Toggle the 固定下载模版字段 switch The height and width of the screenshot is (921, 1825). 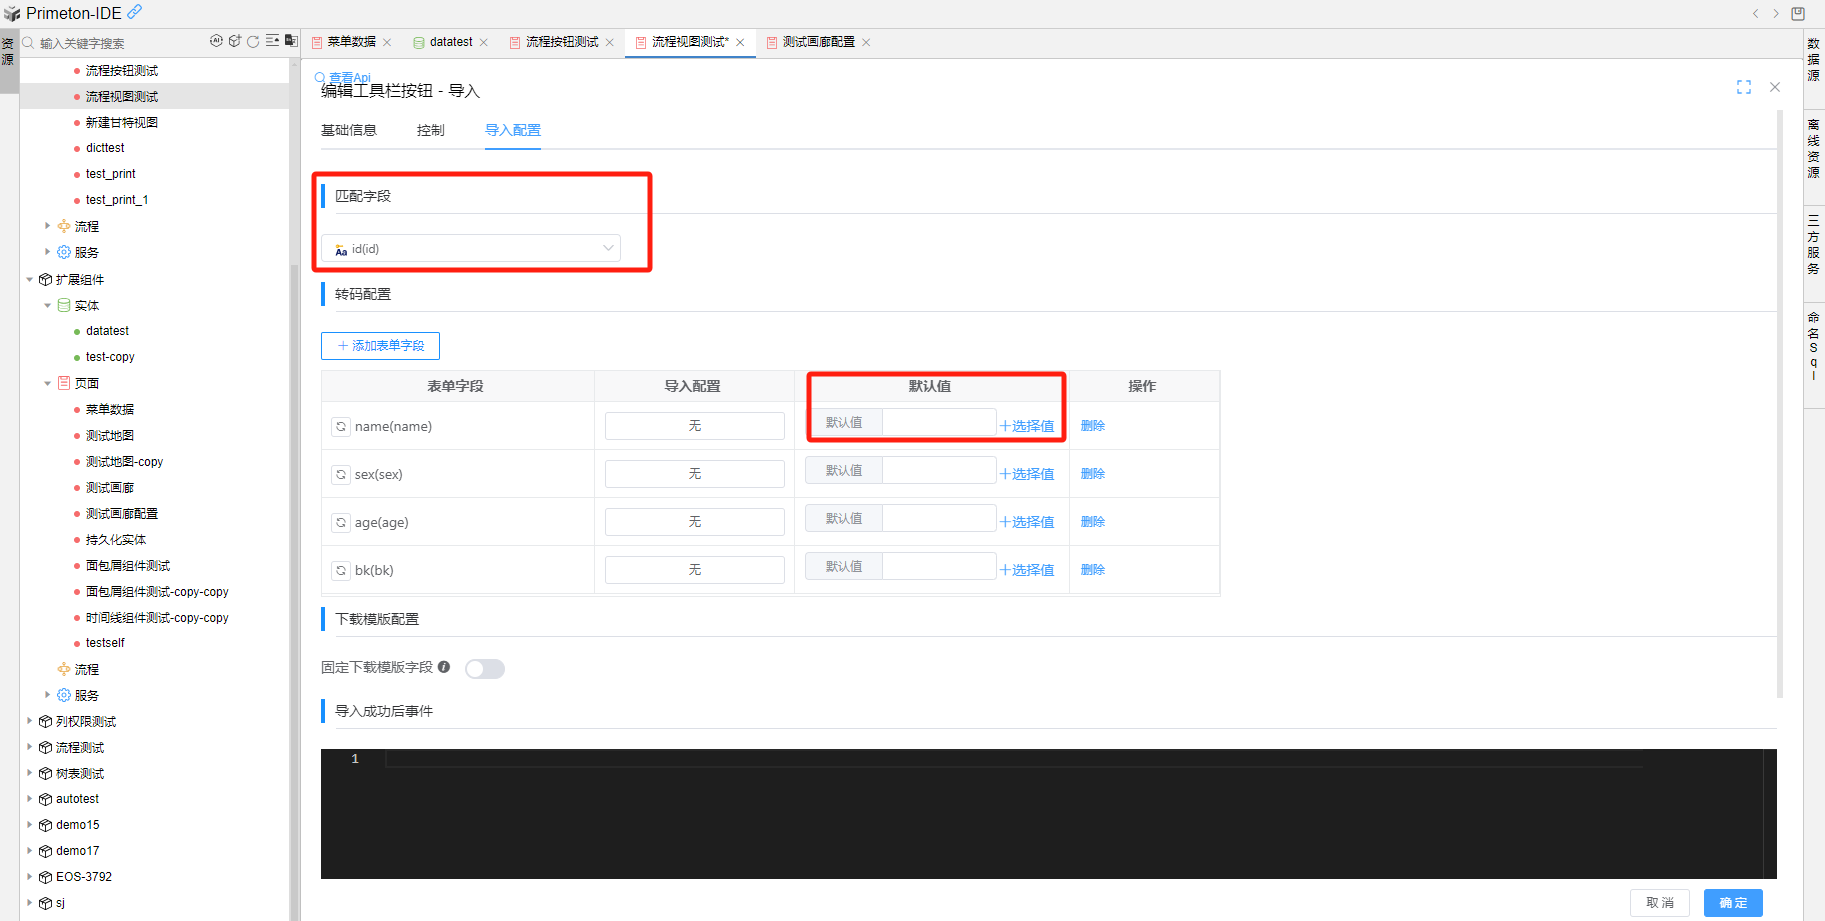point(485,669)
